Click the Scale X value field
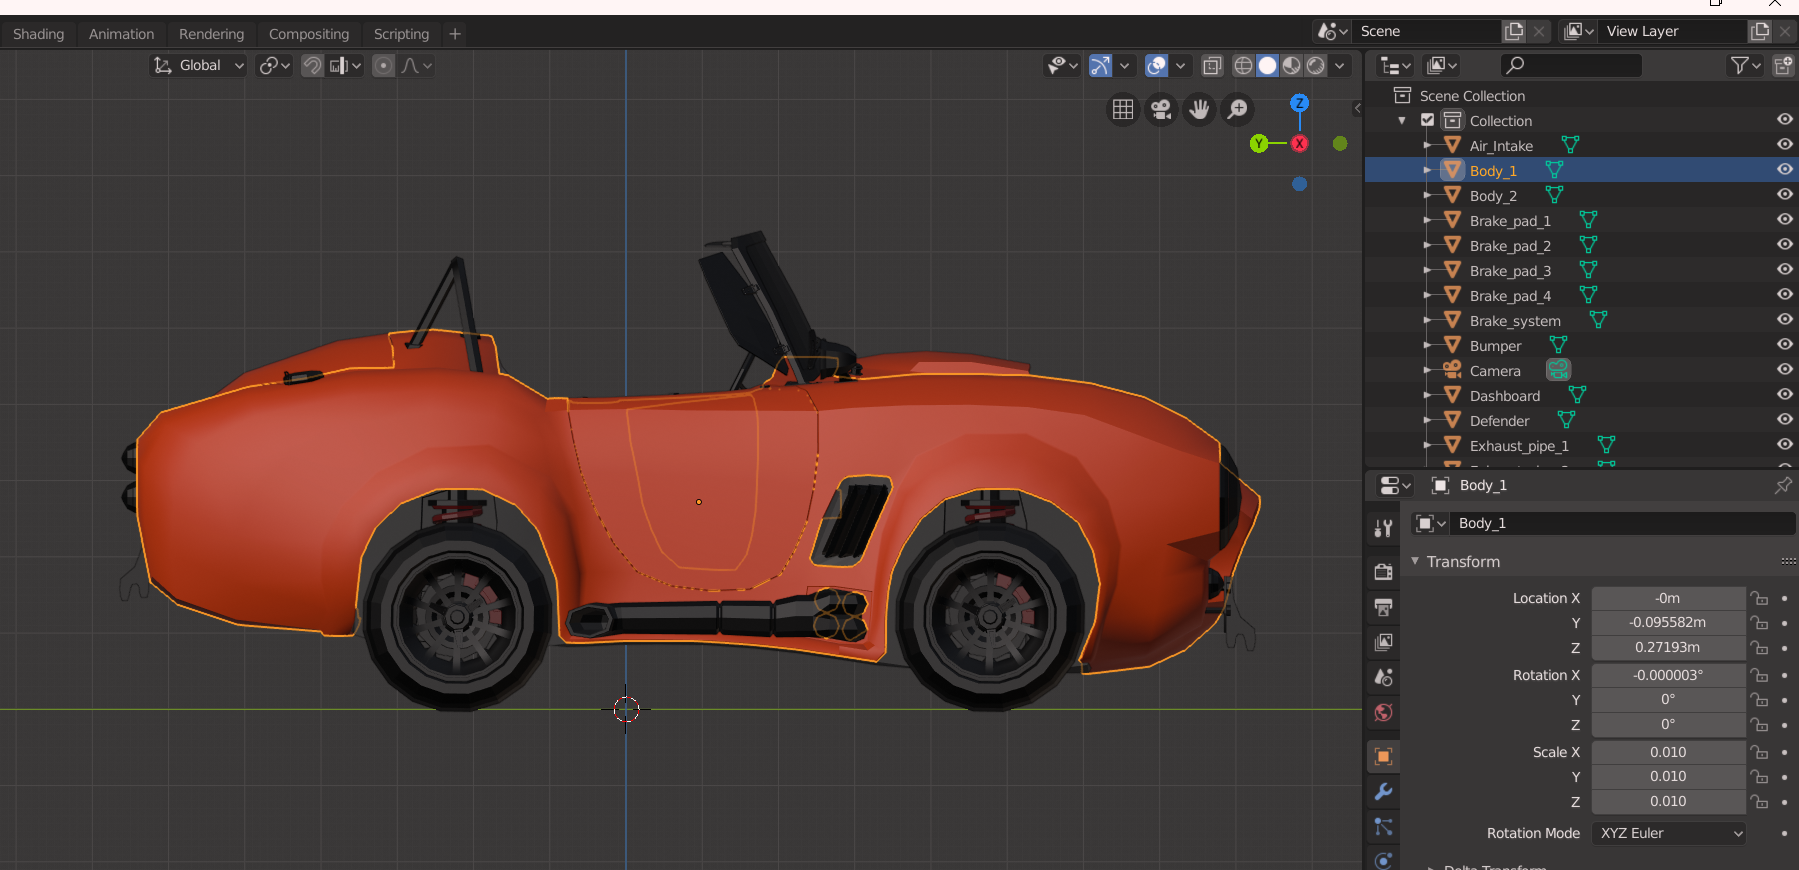Viewport: 1799px width, 870px height. click(1667, 752)
